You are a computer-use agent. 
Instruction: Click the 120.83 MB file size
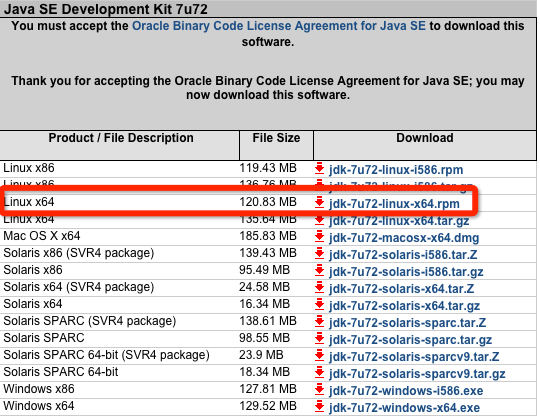(268, 202)
